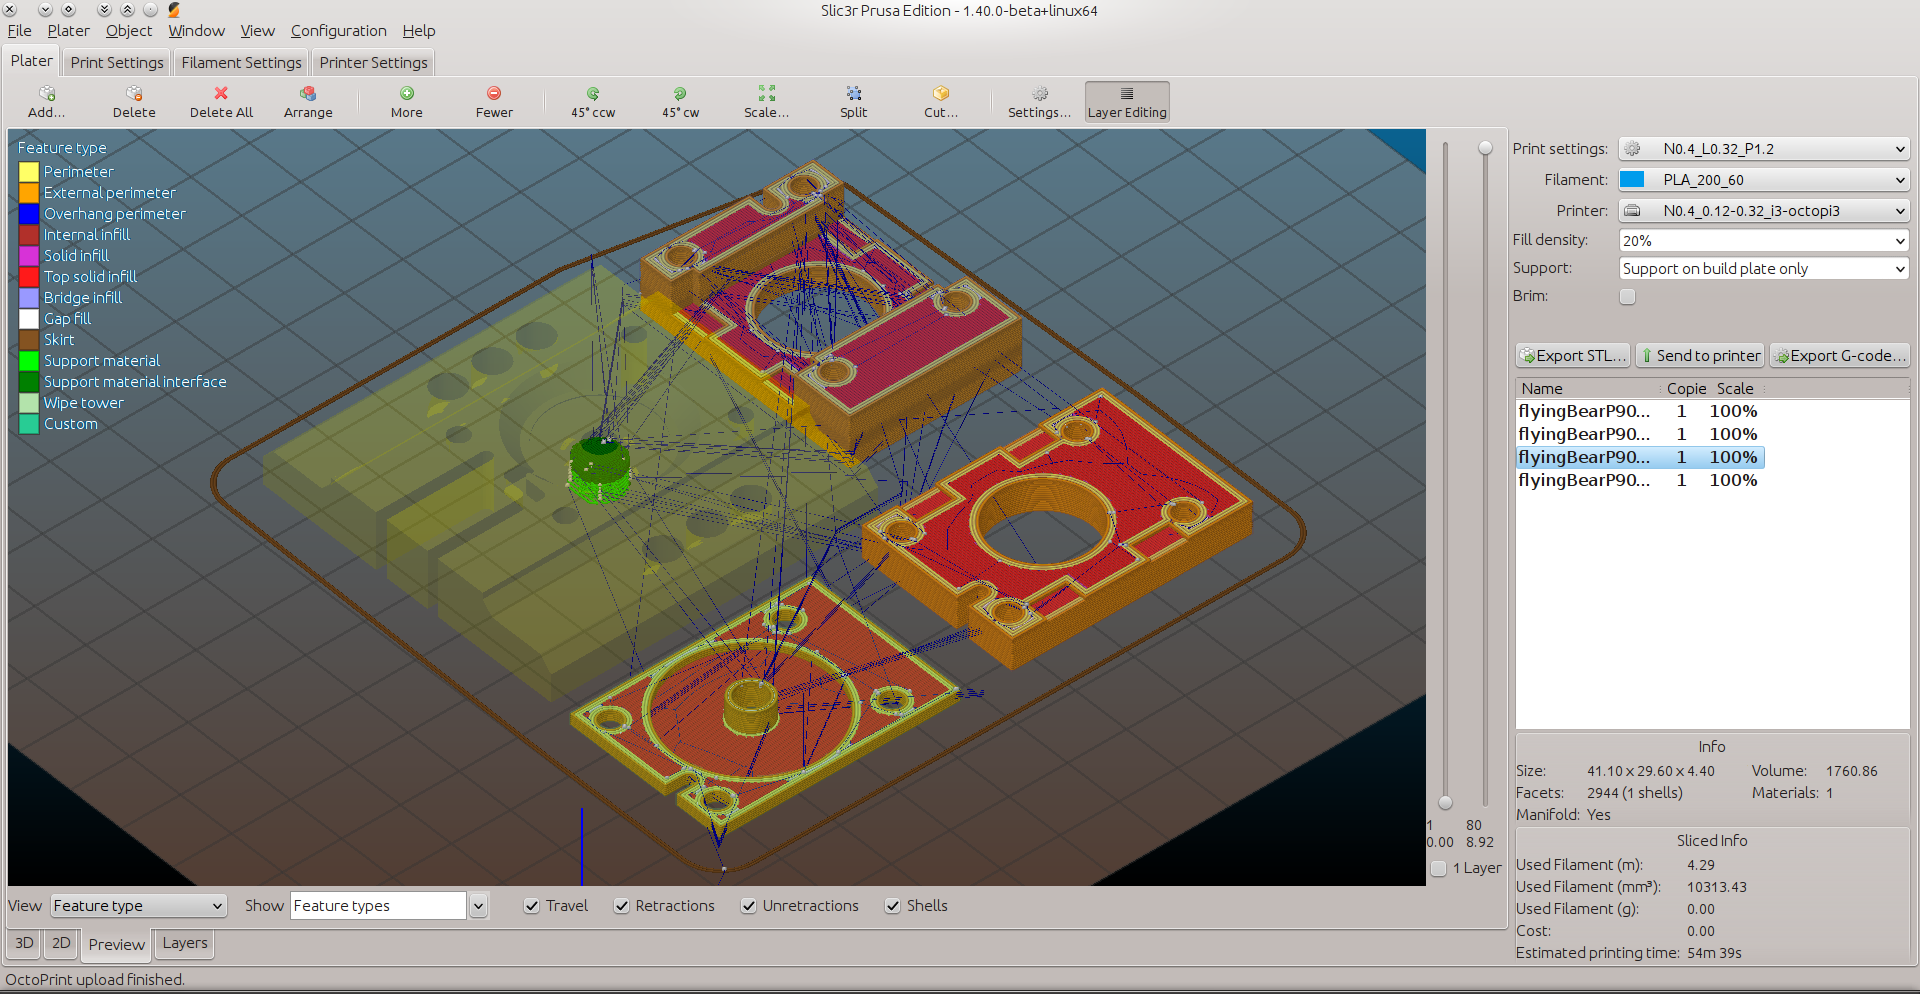This screenshot has height=994, width=1920.
Task: Open the Printer preset dropdown
Action: 1764,211
